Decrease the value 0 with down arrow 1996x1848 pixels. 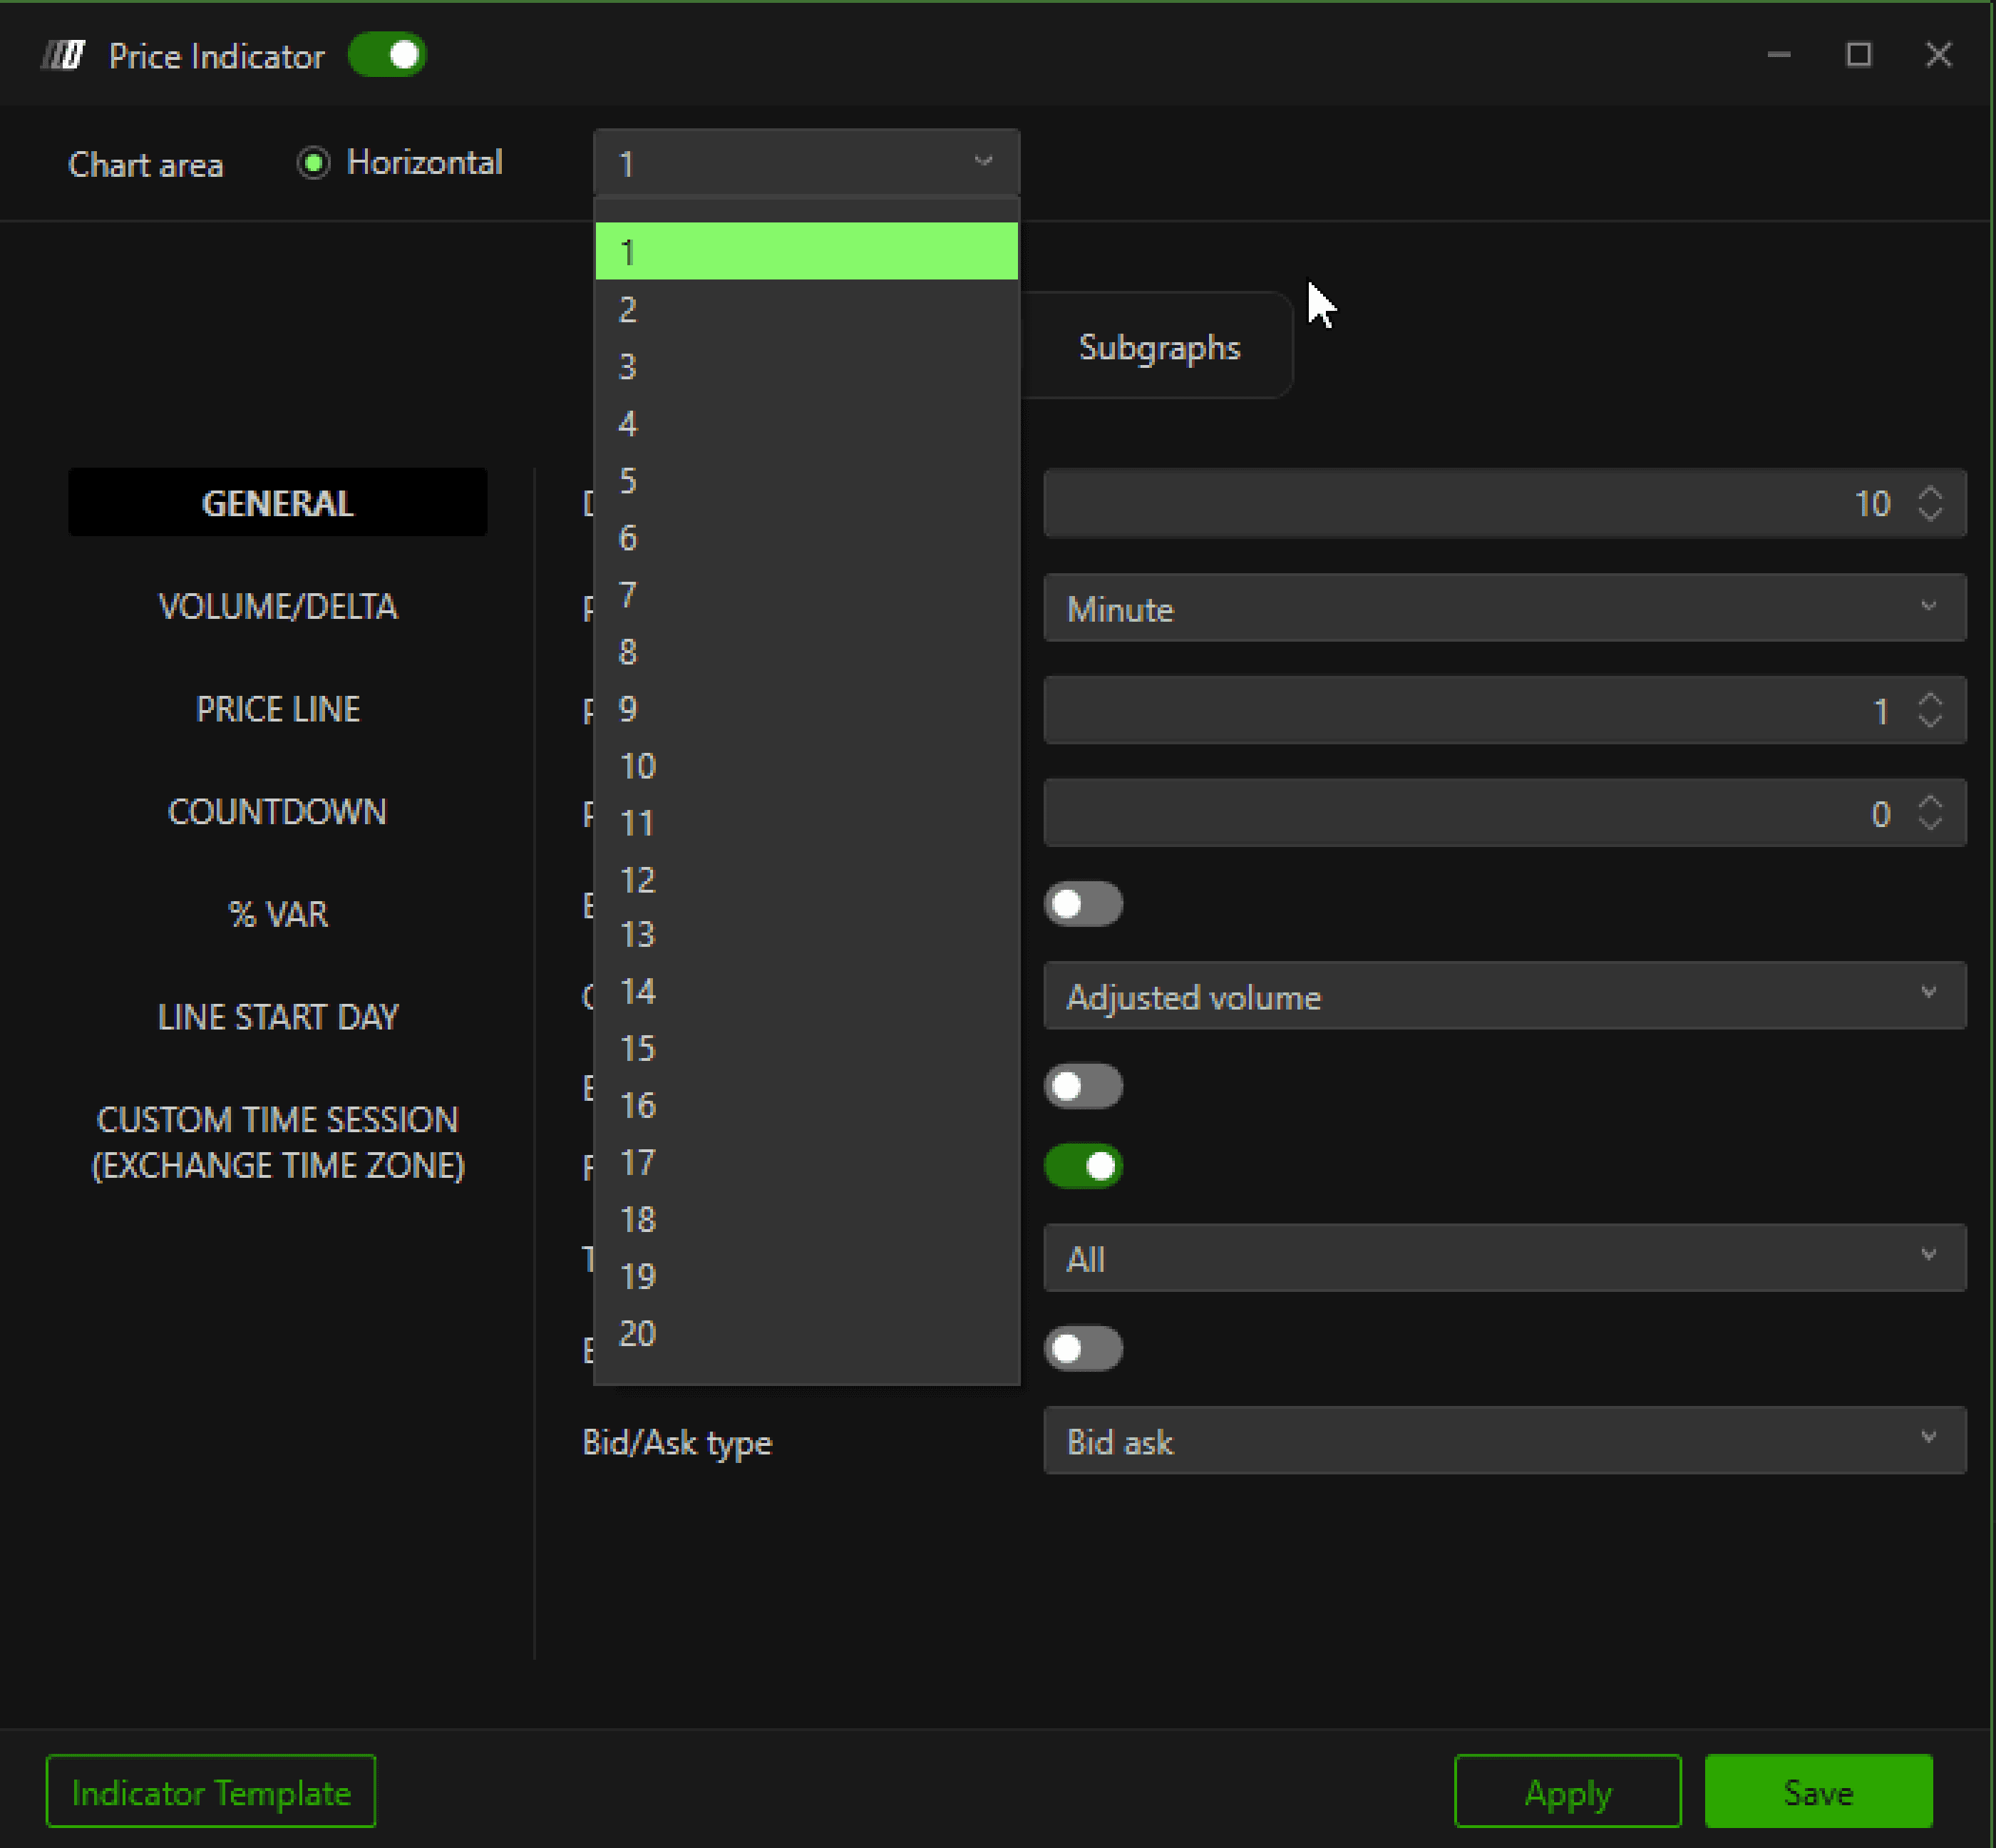1930,823
